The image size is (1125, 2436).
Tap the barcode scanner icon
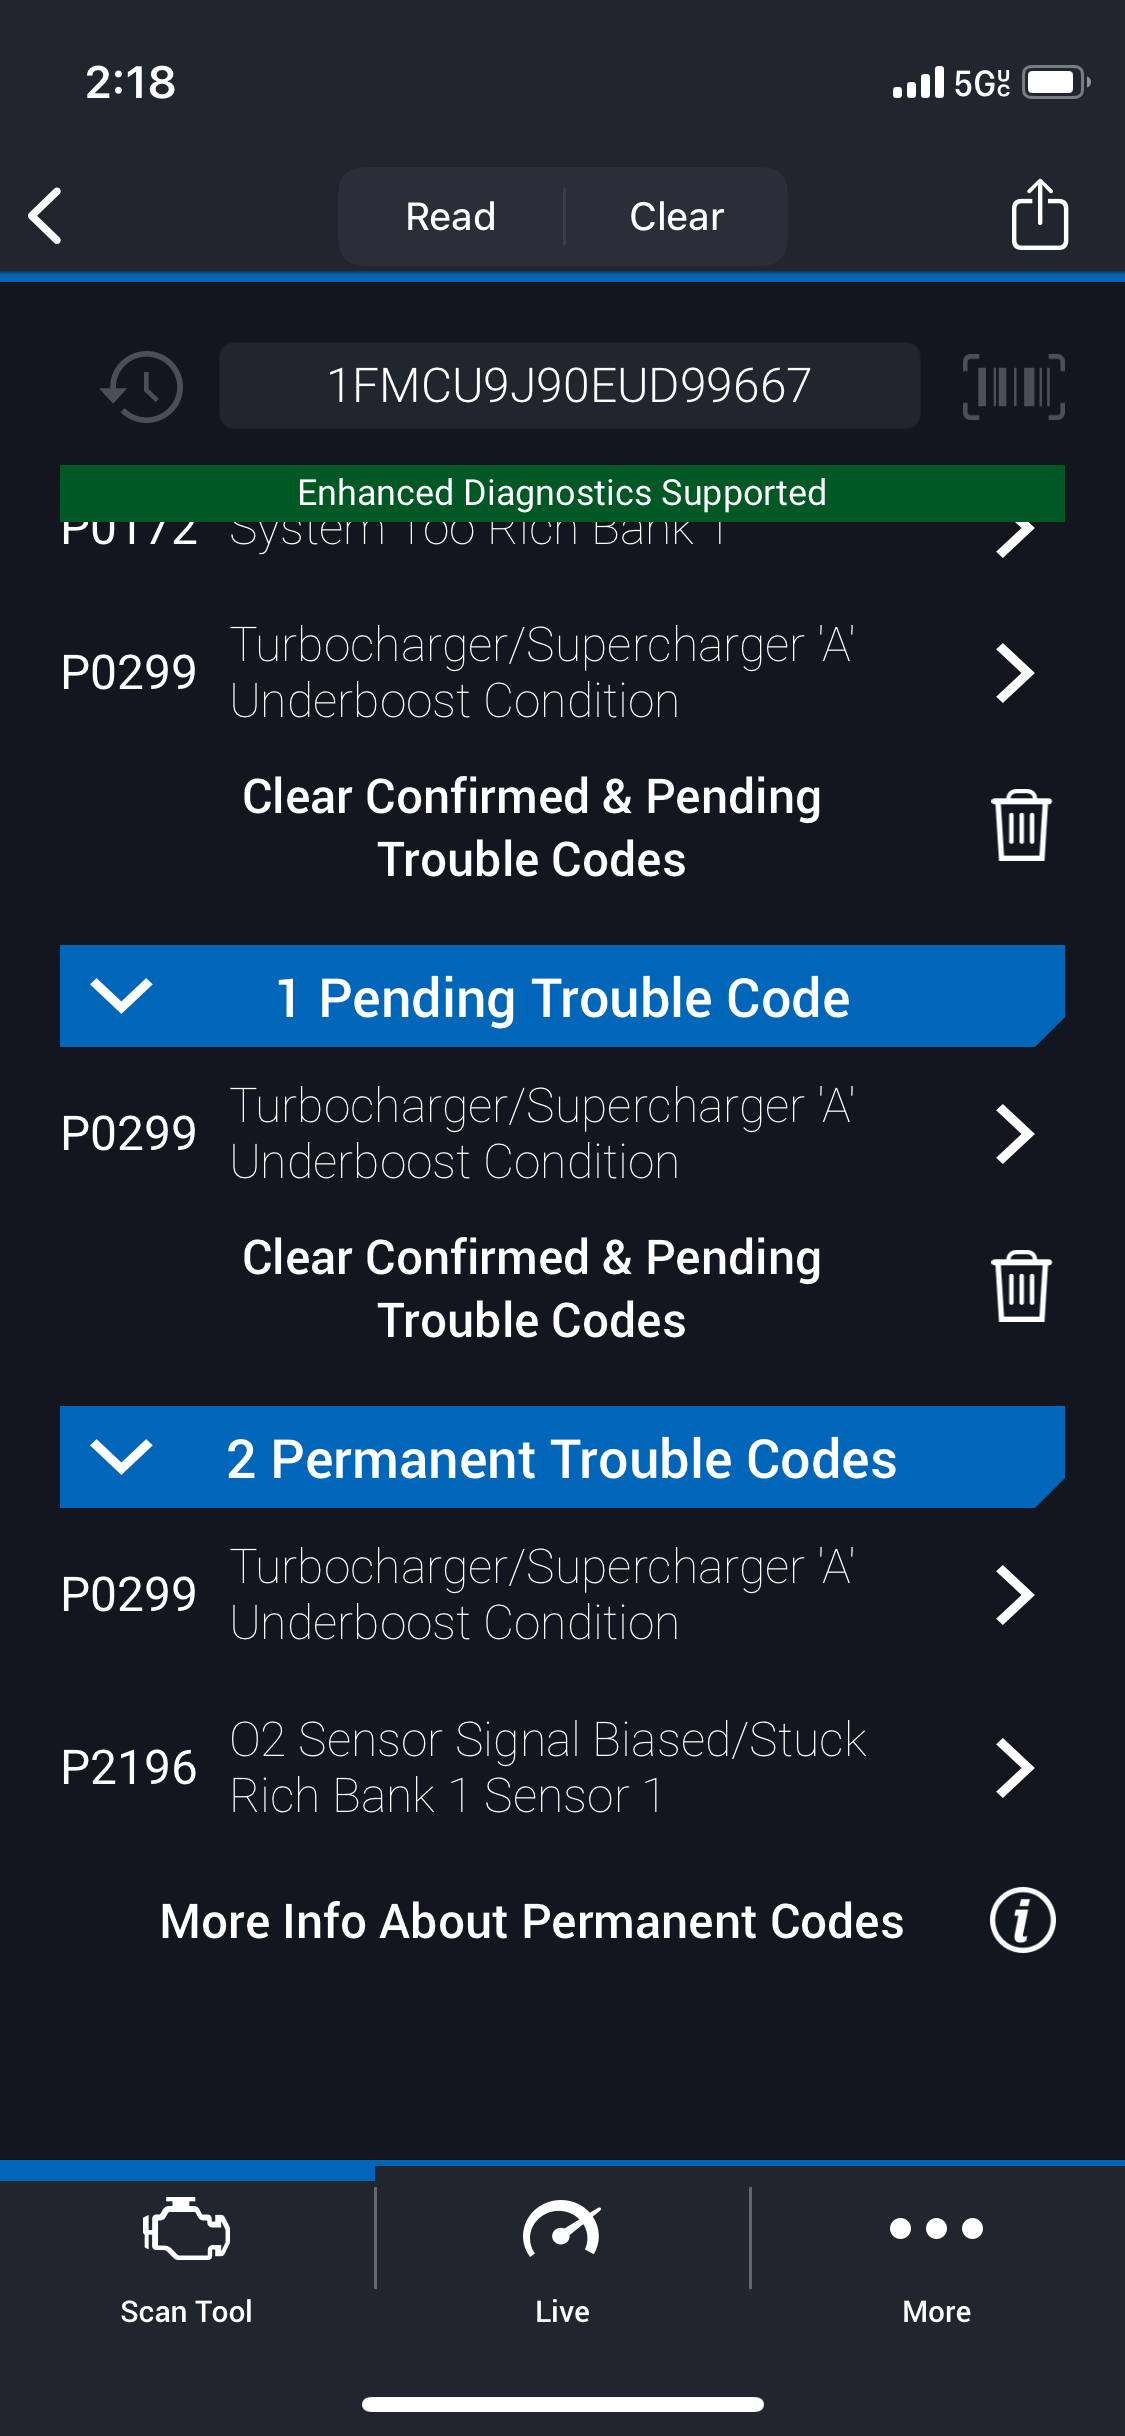1013,386
